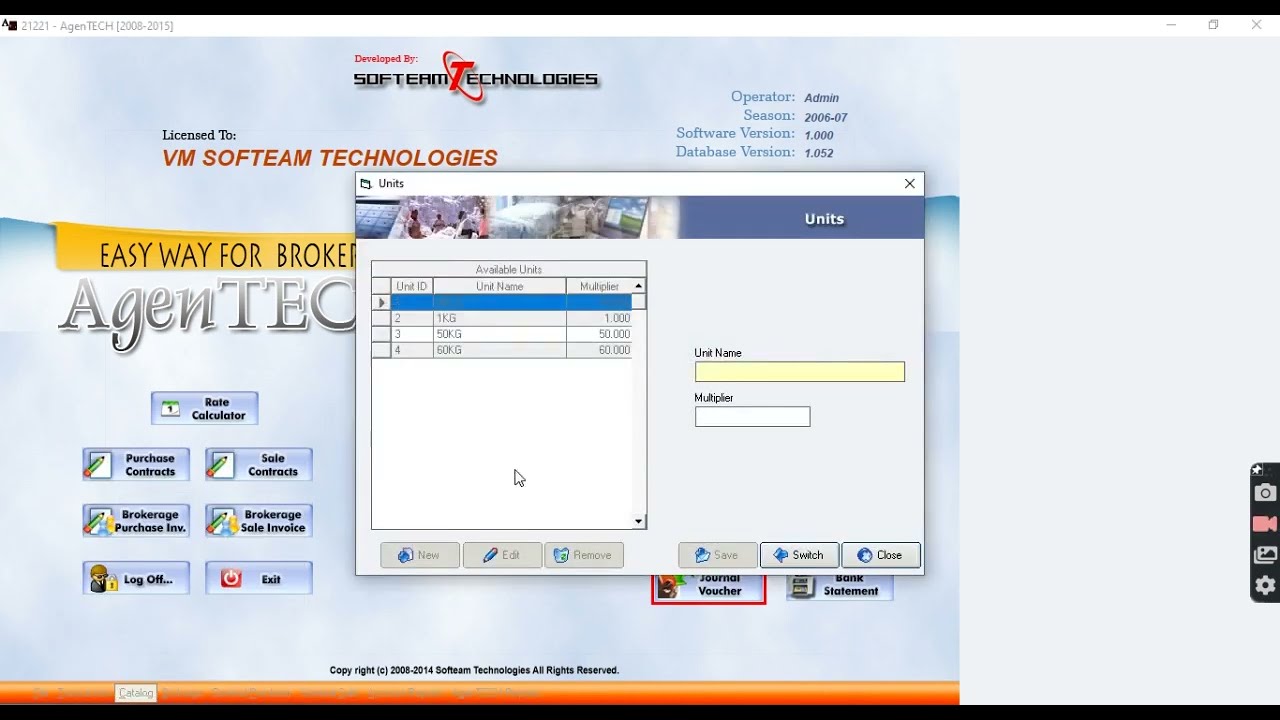Viewport: 1280px width, 720px height.
Task: Close the Units dialog with the X
Action: (909, 184)
